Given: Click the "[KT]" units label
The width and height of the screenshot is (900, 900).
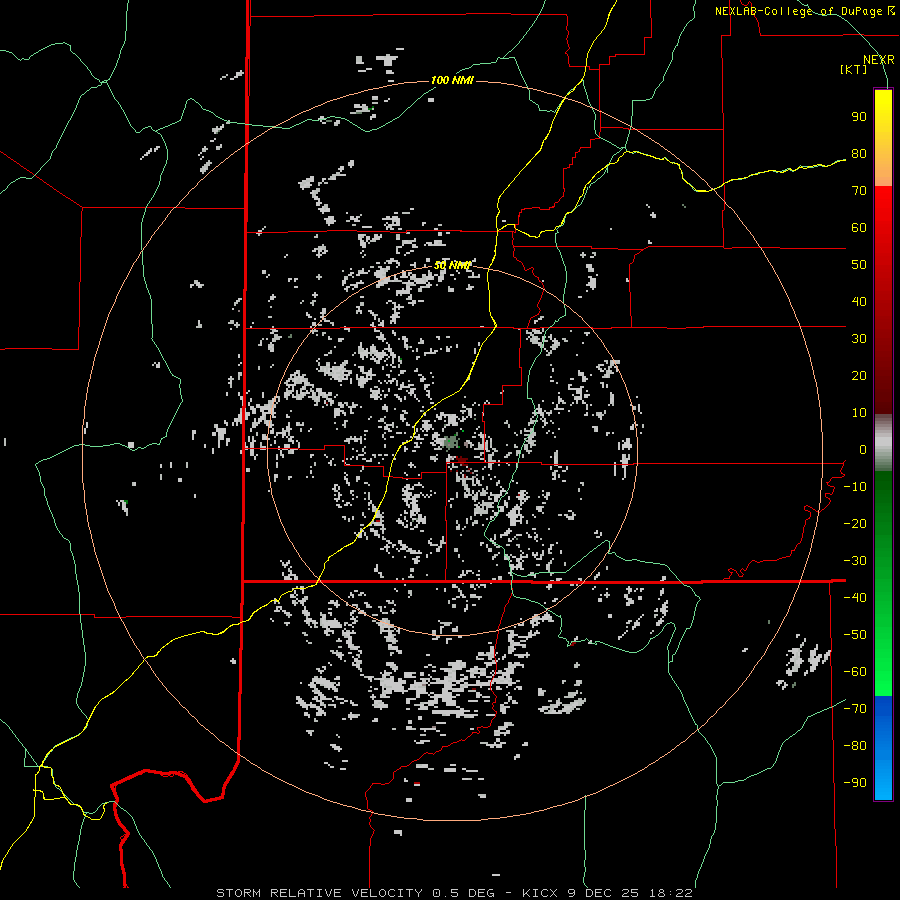Looking at the screenshot, I should coord(854,69).
